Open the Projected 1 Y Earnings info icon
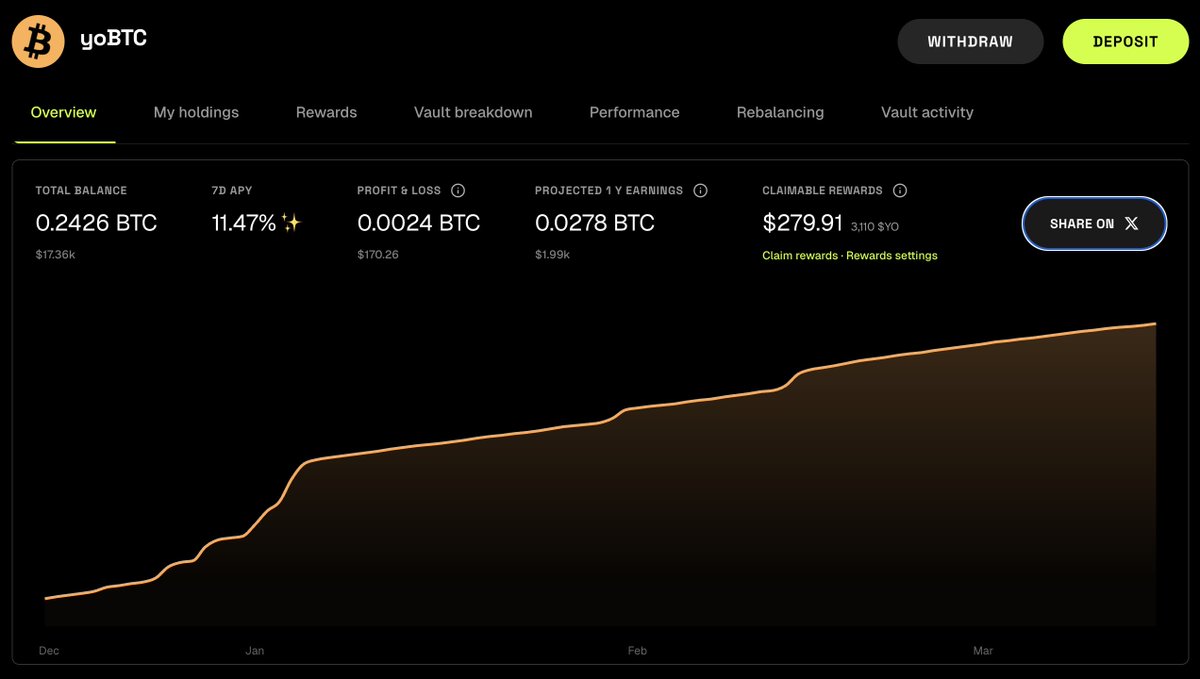Image resolution: width=1200 pixels, height=679 pixels. [x=700, y=190]
